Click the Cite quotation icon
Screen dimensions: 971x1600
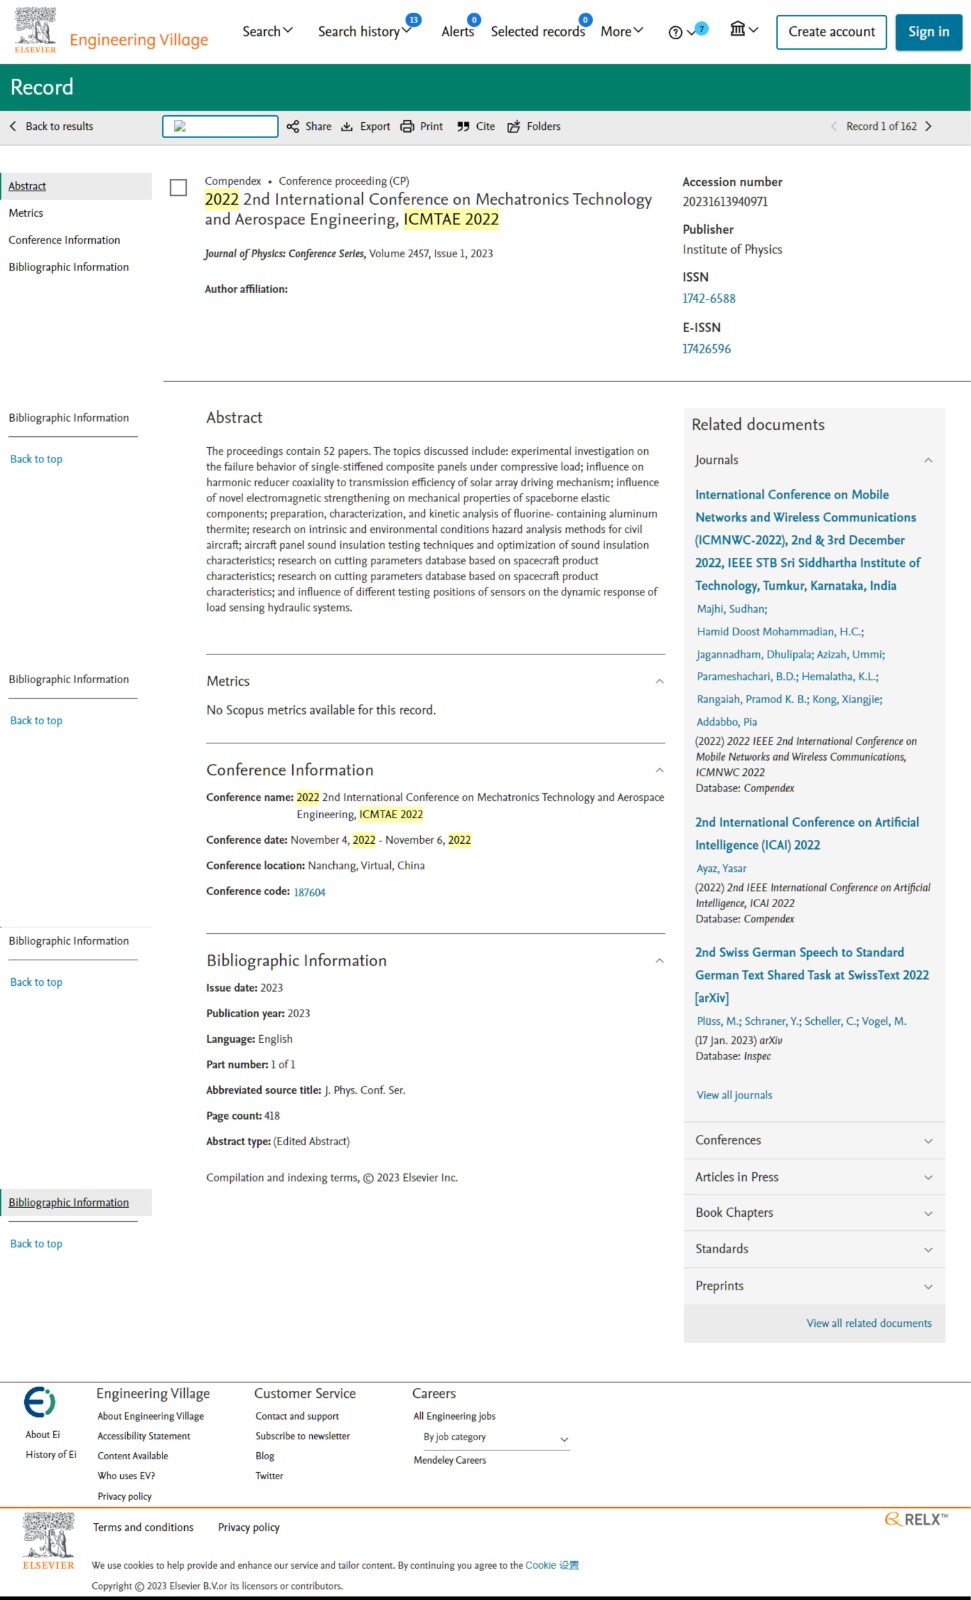point(463,127)
